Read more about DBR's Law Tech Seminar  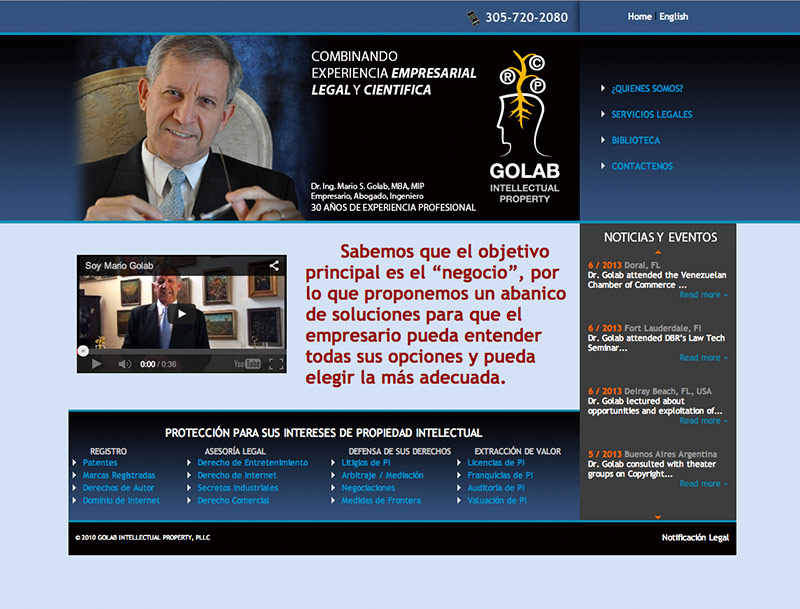703,358
